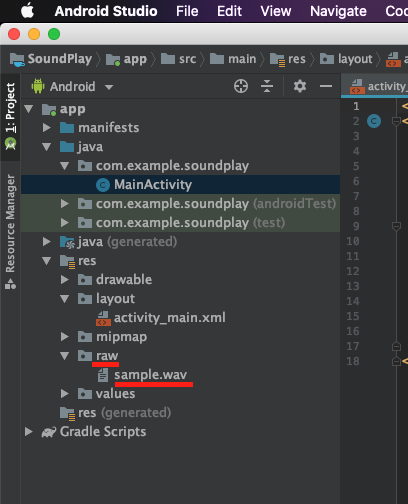Viewport: 408px width, 504px height.
Task: Expand the manifests folder
Action: tap(47, 128)
